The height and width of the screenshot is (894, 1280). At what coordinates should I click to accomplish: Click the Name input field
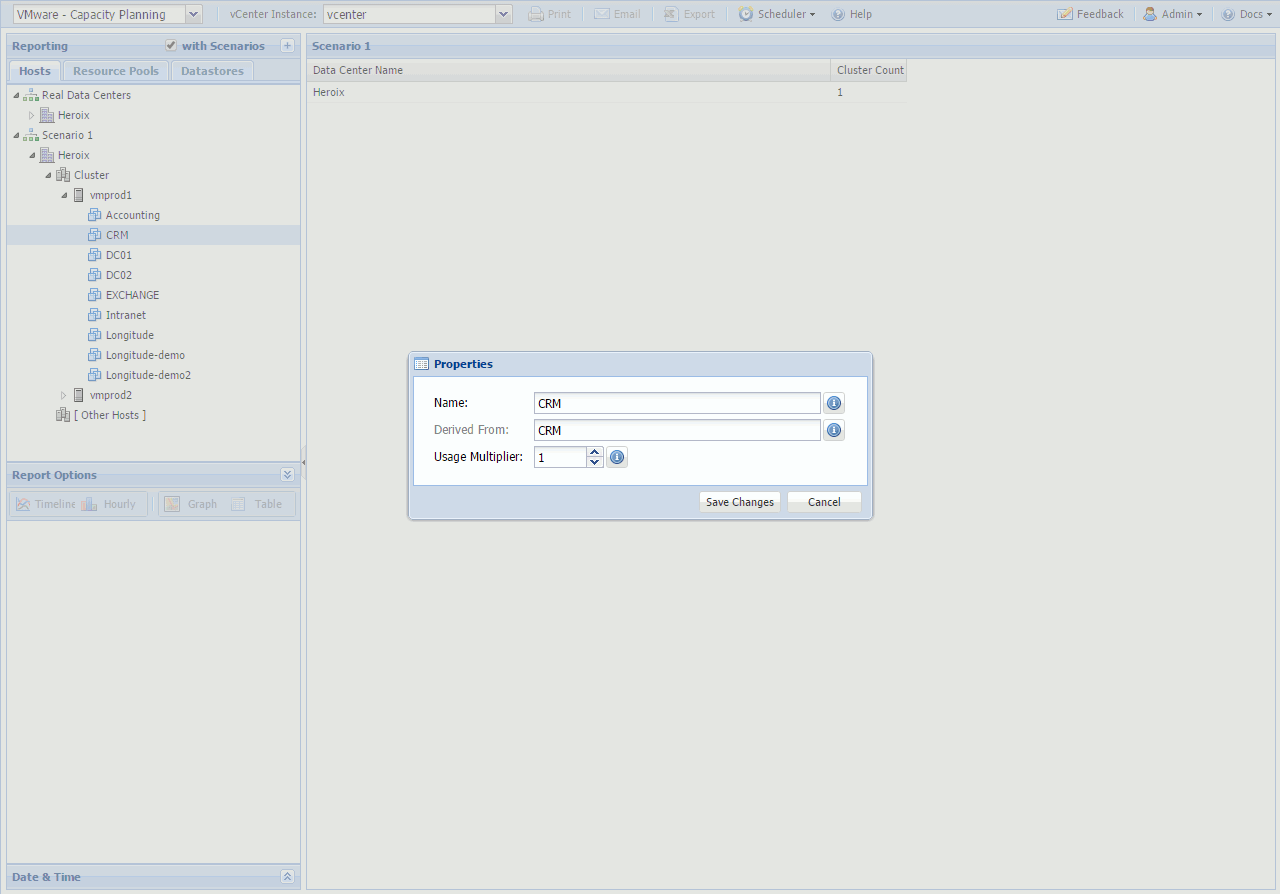coord(677,403)
